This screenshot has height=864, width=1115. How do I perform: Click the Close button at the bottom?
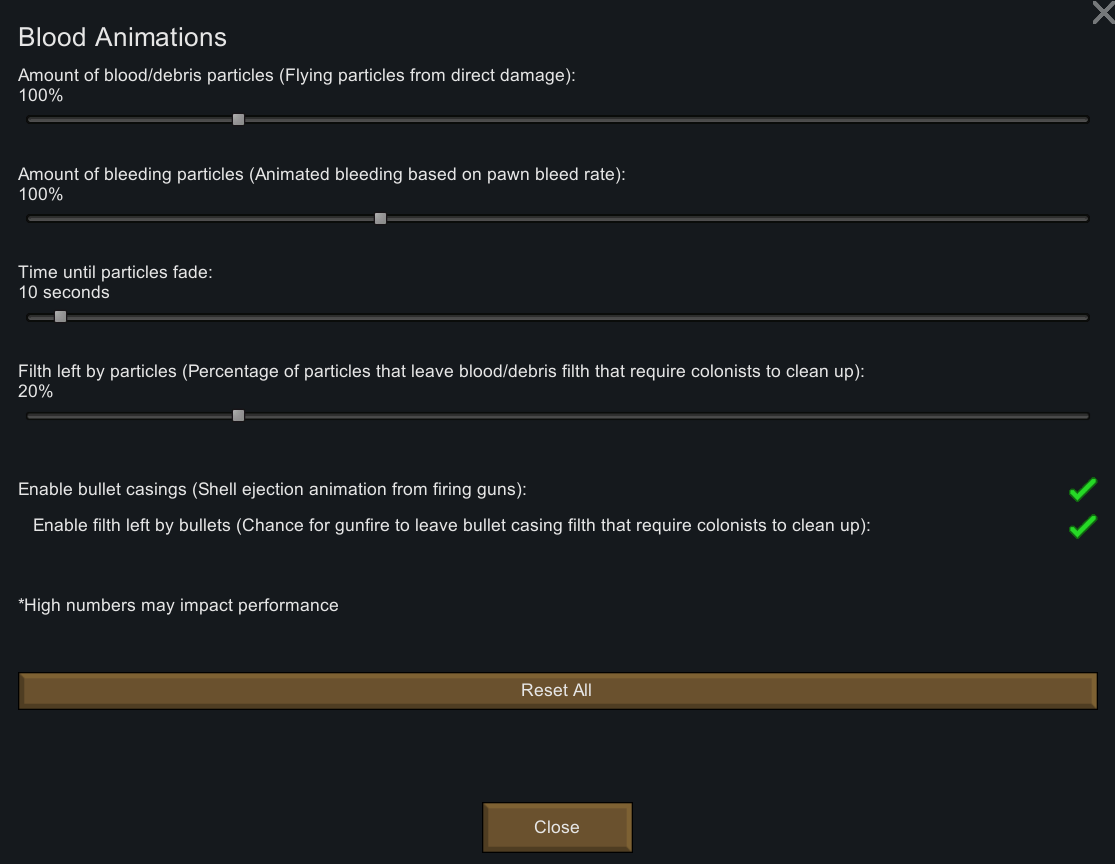[x=557, y=827]
